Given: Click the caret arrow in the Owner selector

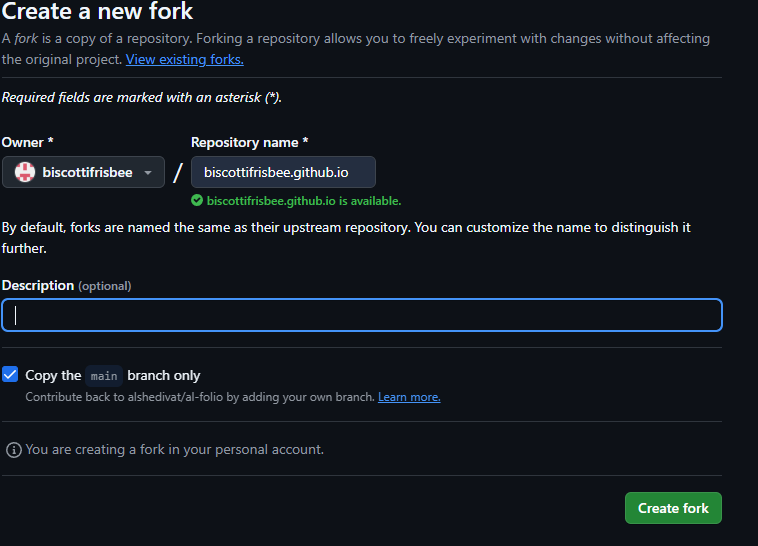Looking at the screenshot, I should click(148, 173).
